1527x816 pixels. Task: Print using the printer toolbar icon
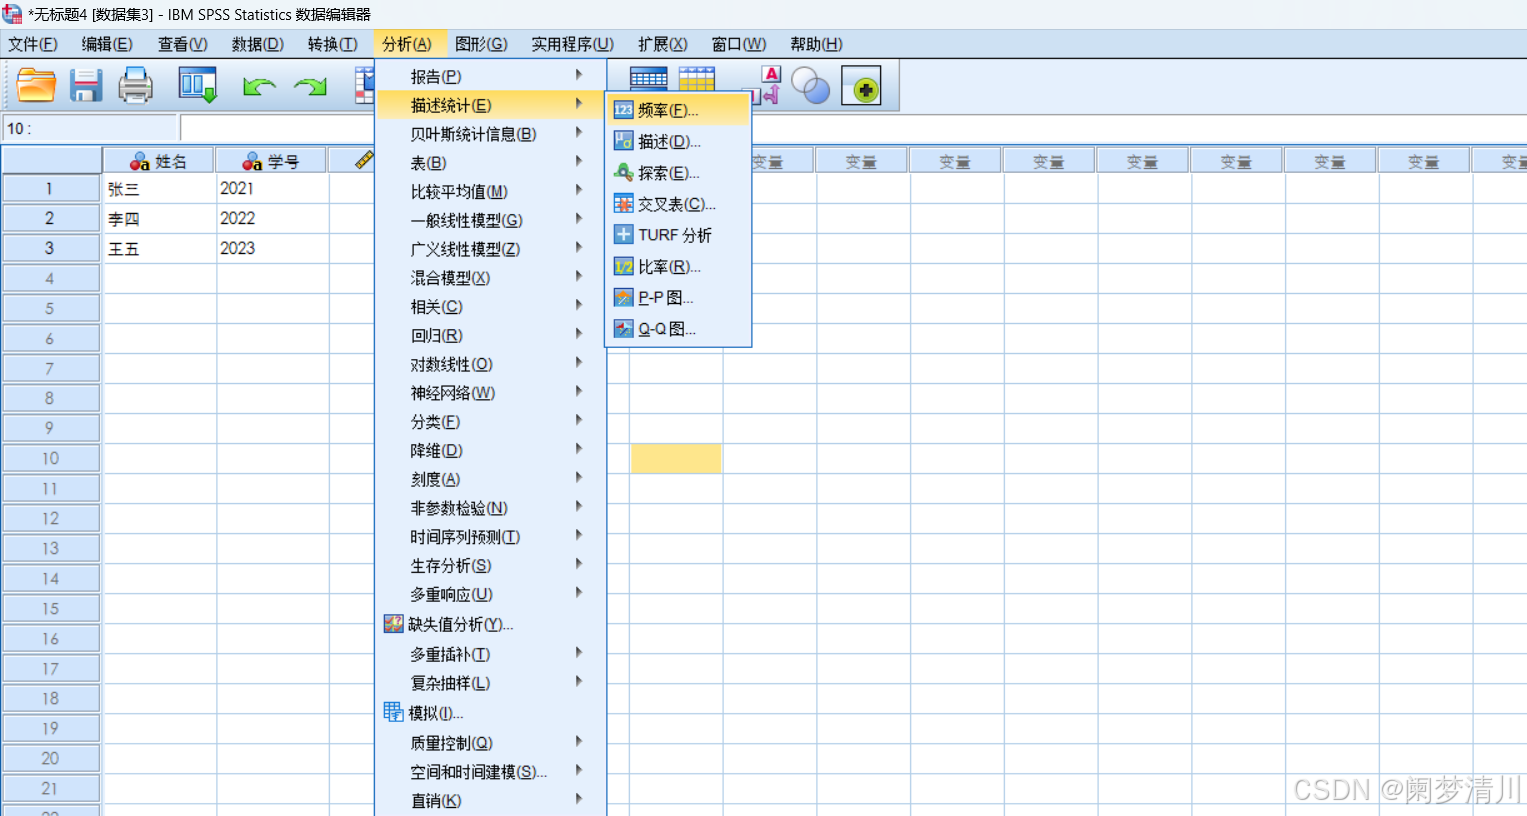(x=136, y=86)
